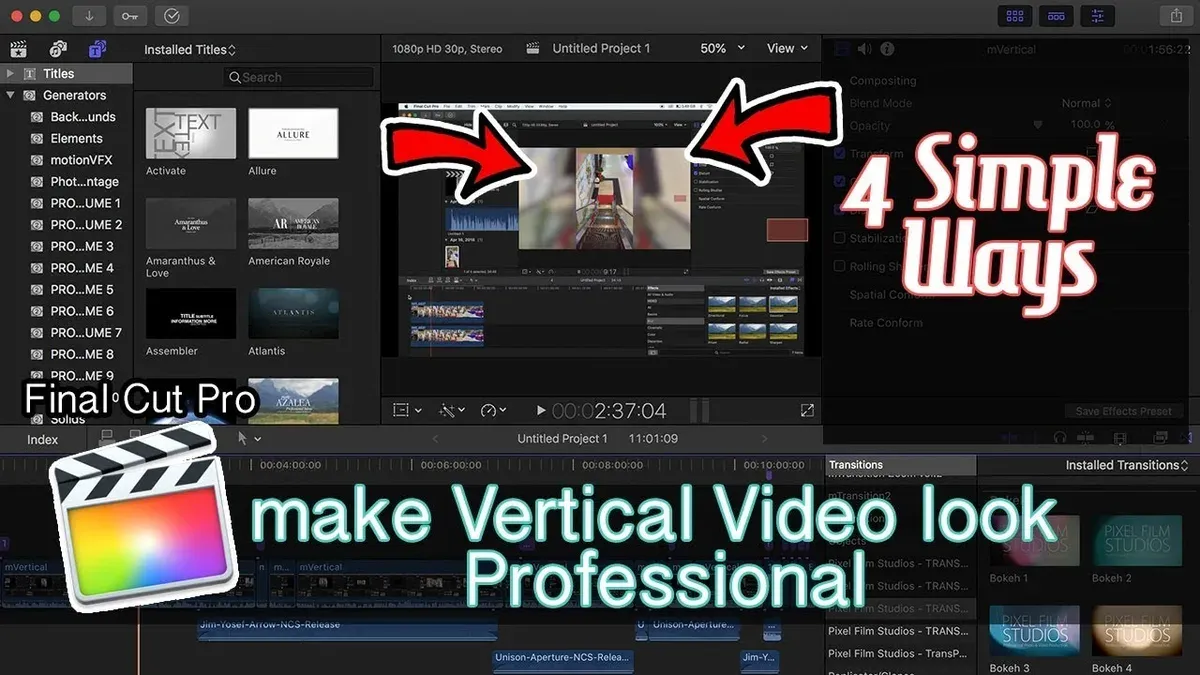Open the background tasks checkmark icon
The image size is (1200, 675).
click(x=172, y=16)
